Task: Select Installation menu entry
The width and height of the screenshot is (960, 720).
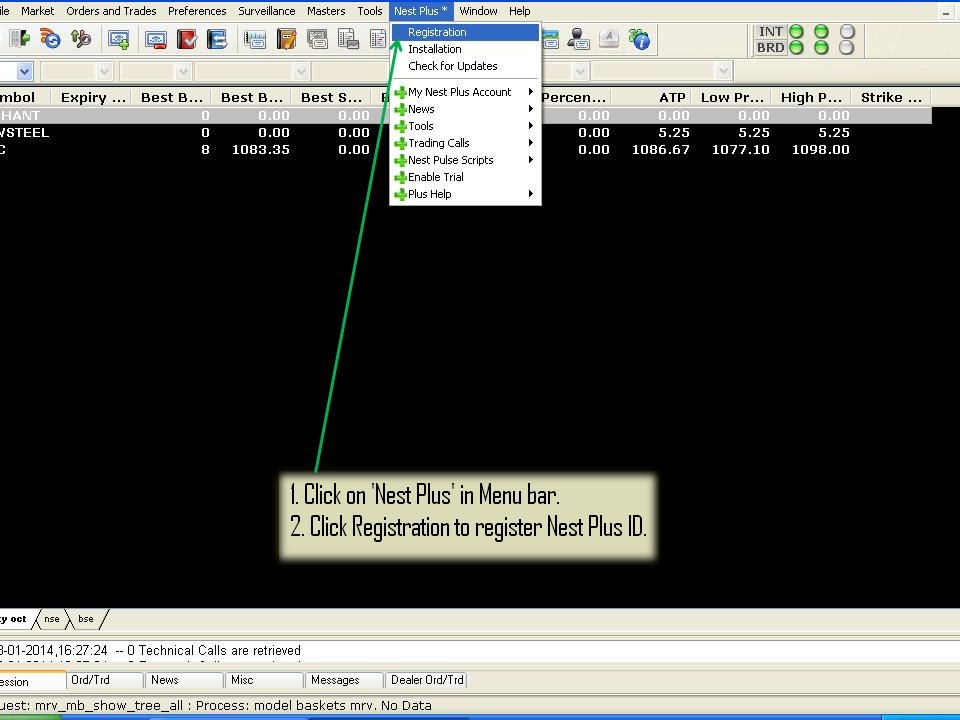Action: click(465, 49)
